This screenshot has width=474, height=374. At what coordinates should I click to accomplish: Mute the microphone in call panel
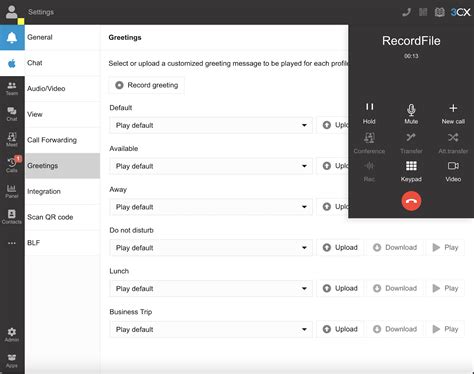(x=411, y=114)
